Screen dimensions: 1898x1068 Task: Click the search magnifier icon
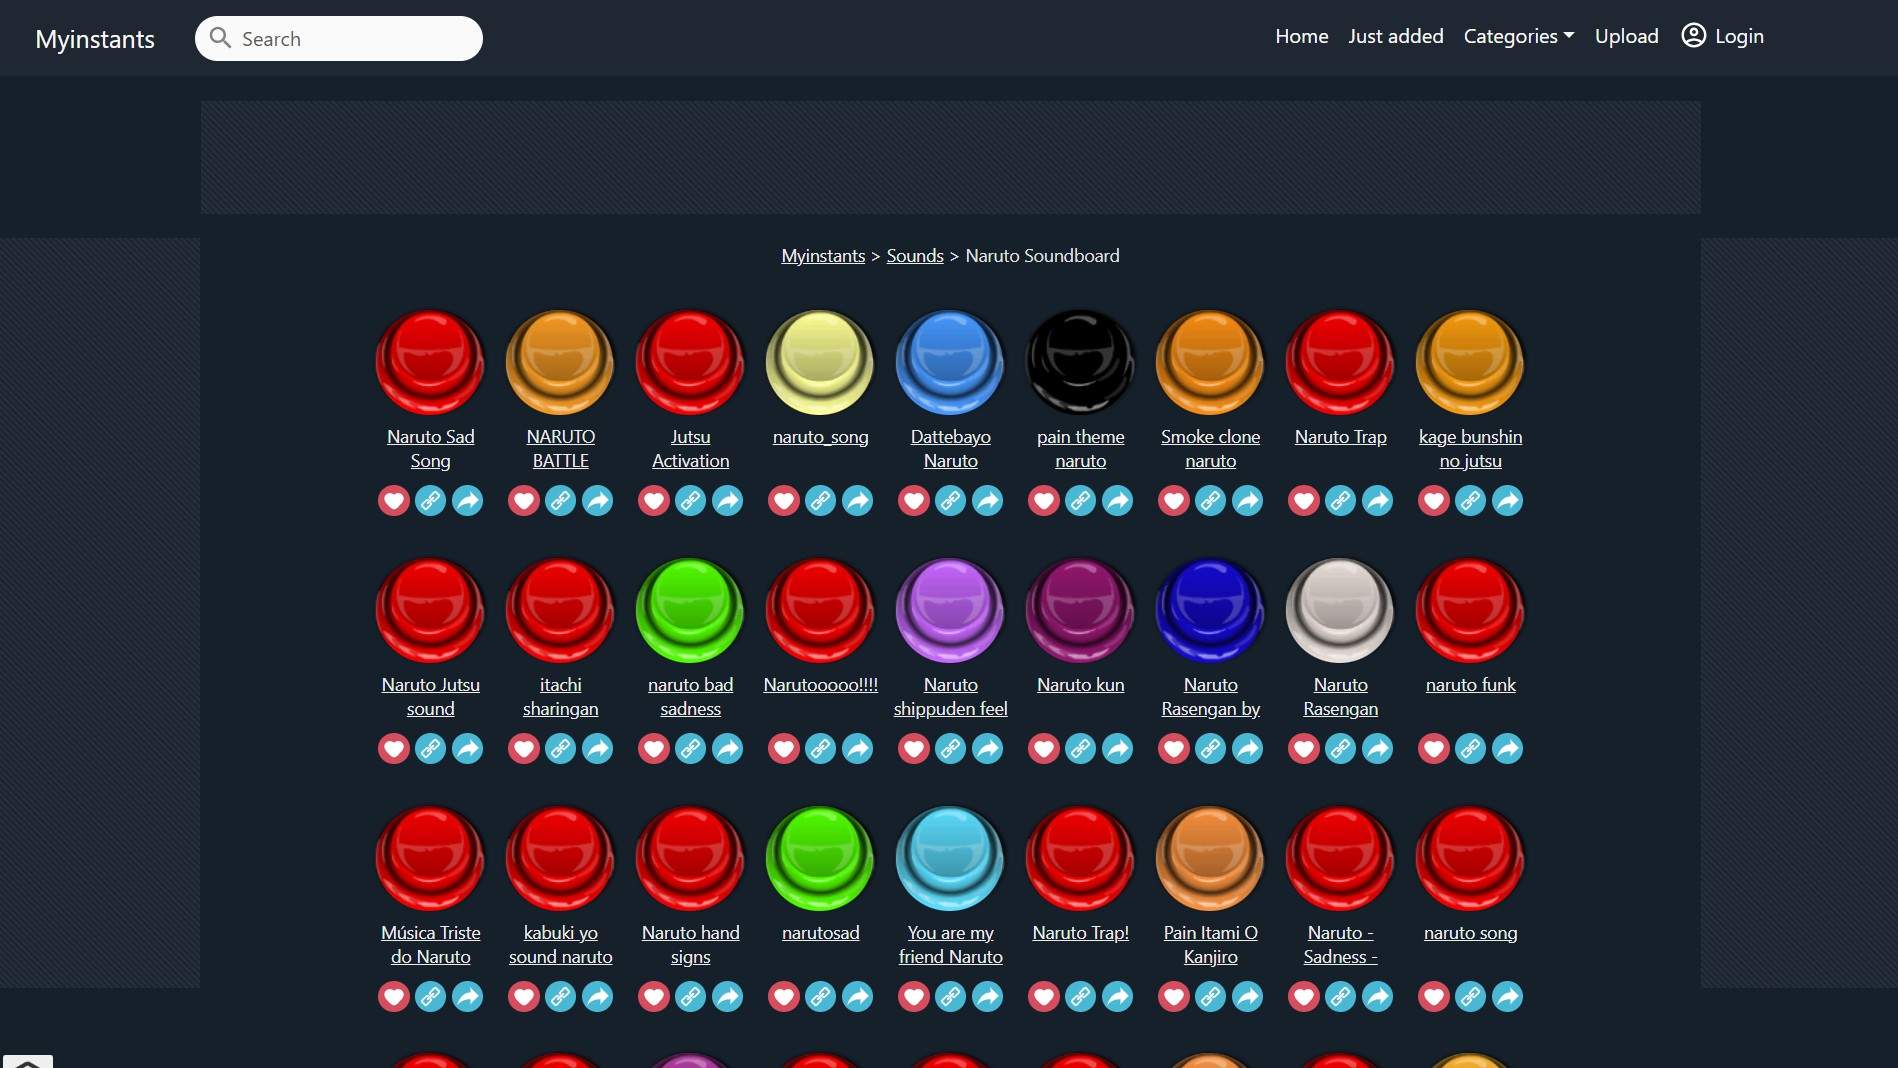(x=220, y=38)
